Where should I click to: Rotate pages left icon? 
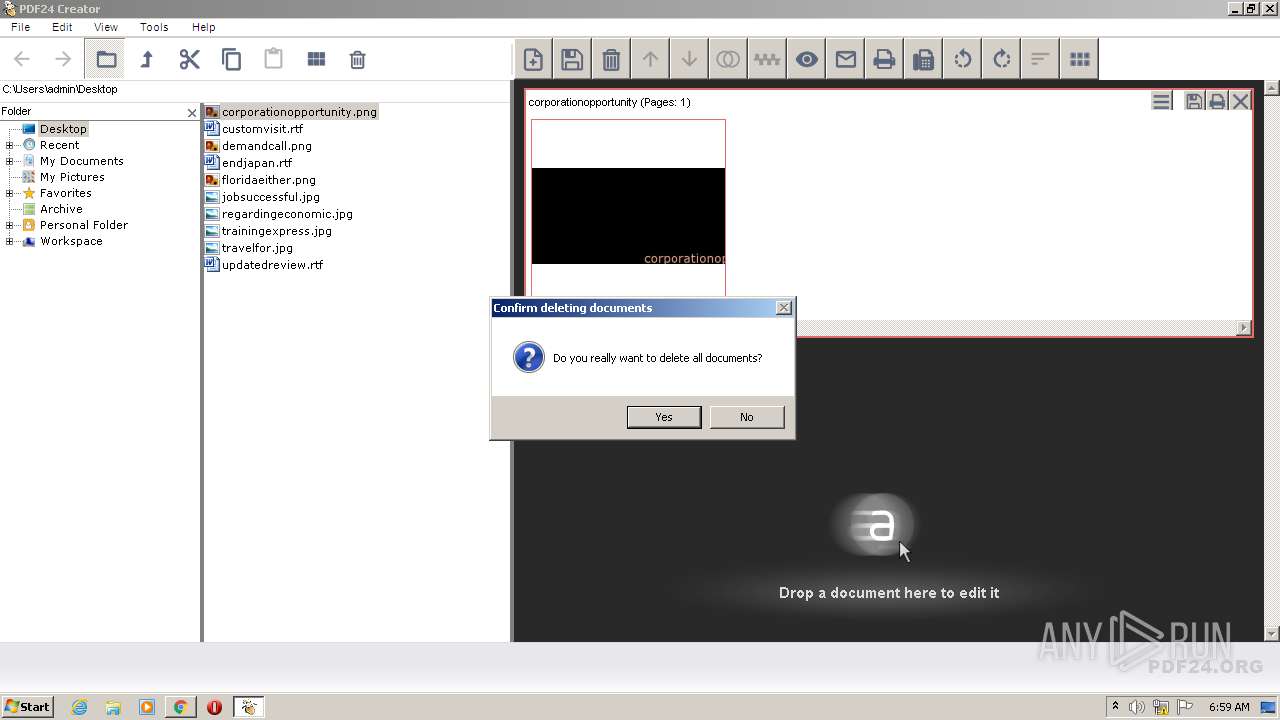point(962,60)
